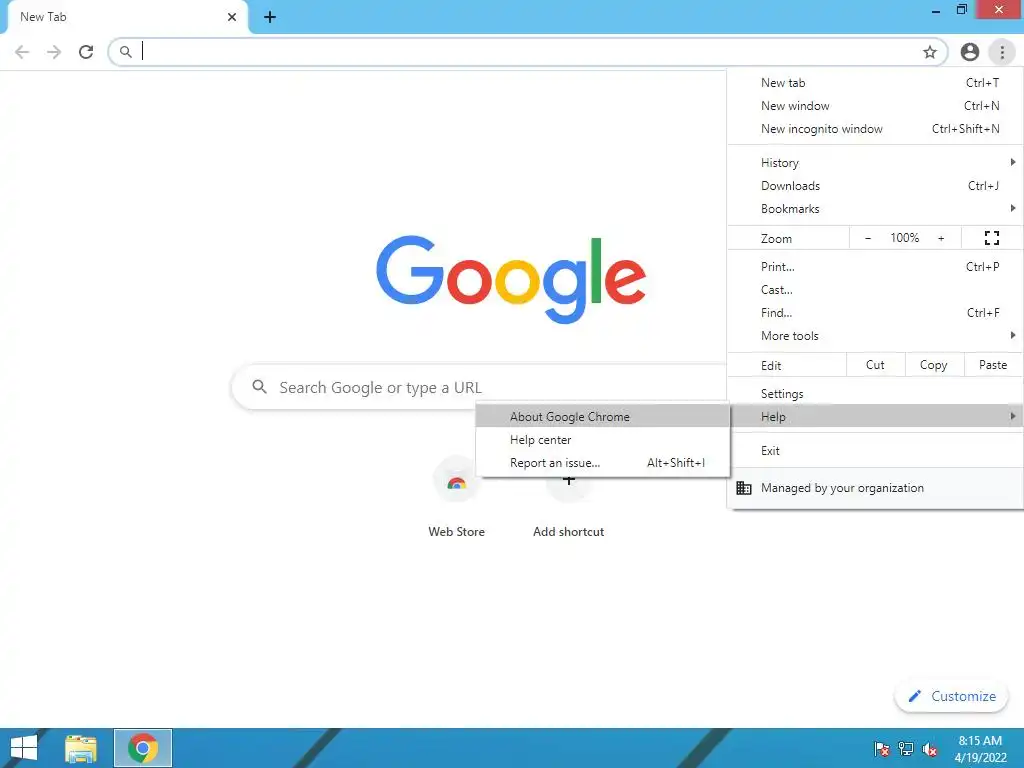Open About Google Chrome

tap(602, 417)
